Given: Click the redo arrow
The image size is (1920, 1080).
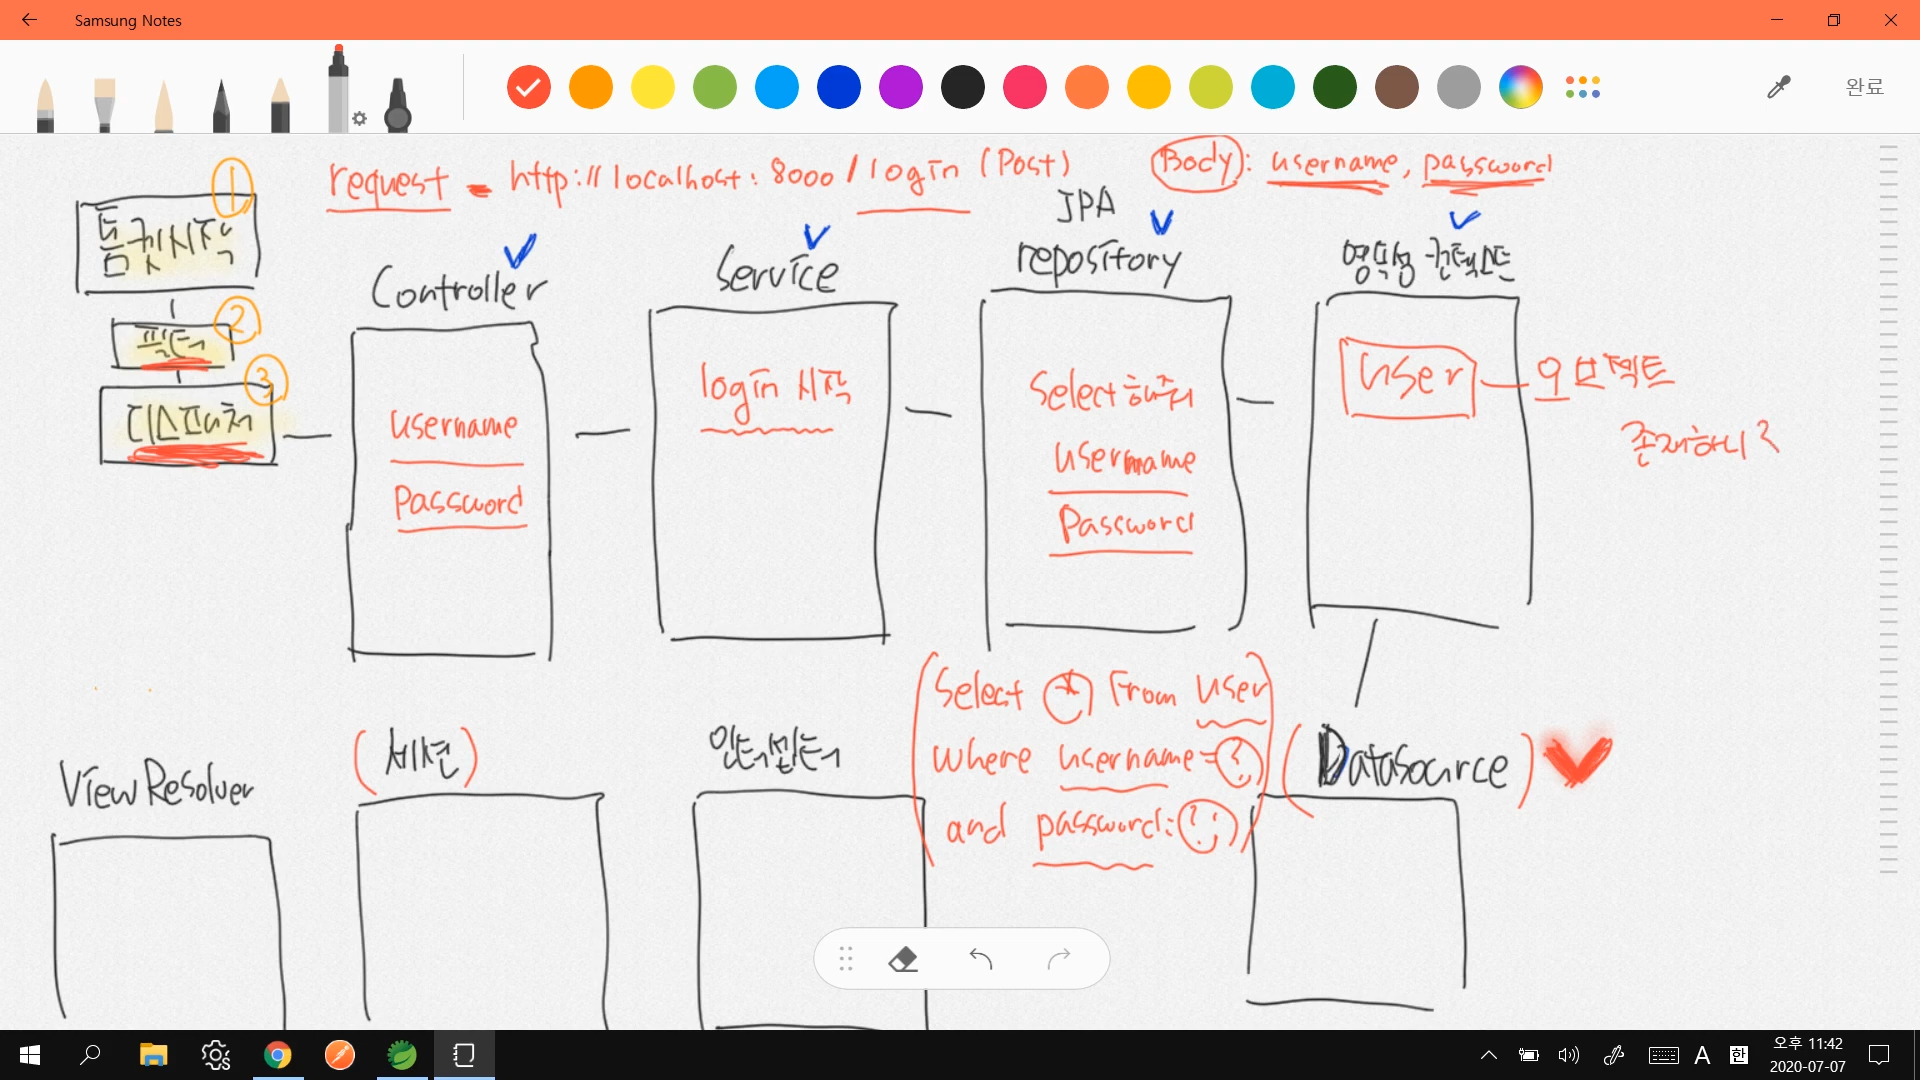Looking at the screenshot, I should click(x=1059, y=959).
